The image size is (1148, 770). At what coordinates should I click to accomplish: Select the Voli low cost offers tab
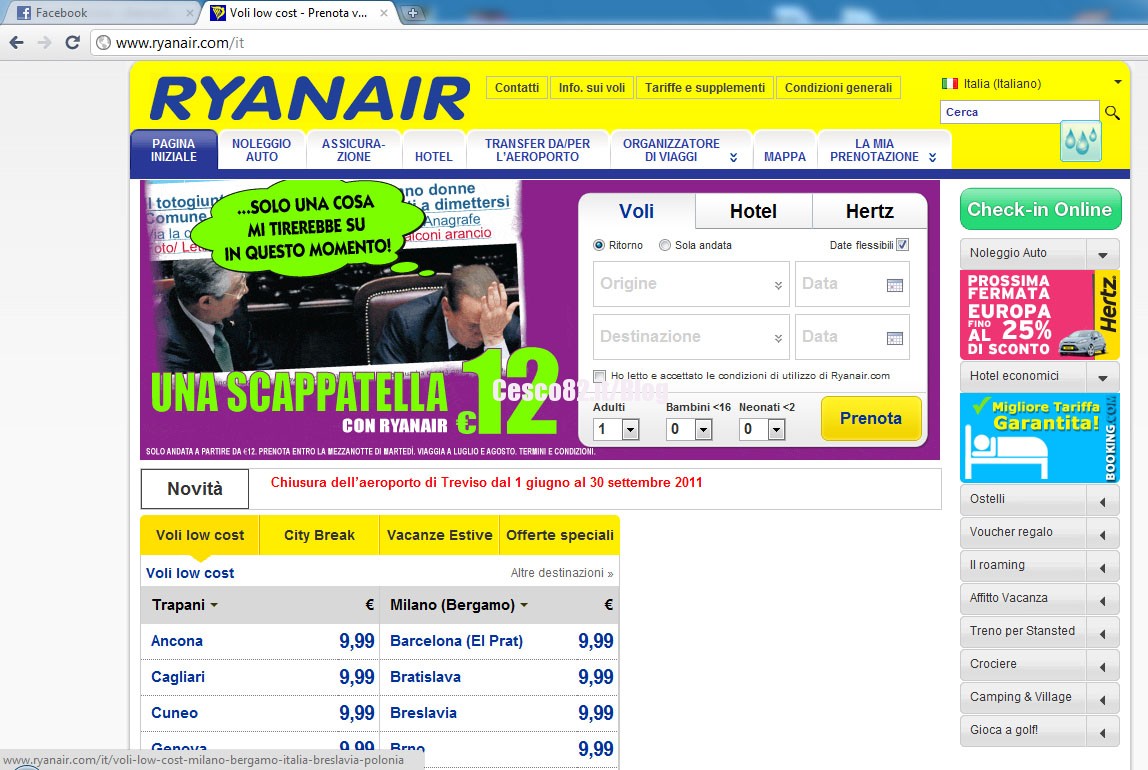point(200,535)
